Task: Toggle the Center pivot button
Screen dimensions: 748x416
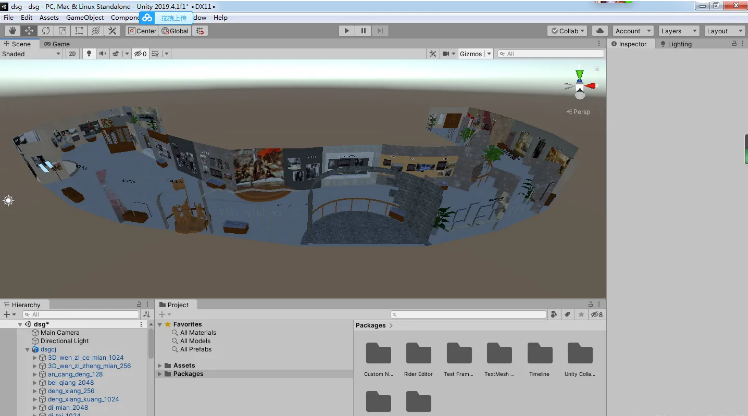Action: [x=141, y=31]
